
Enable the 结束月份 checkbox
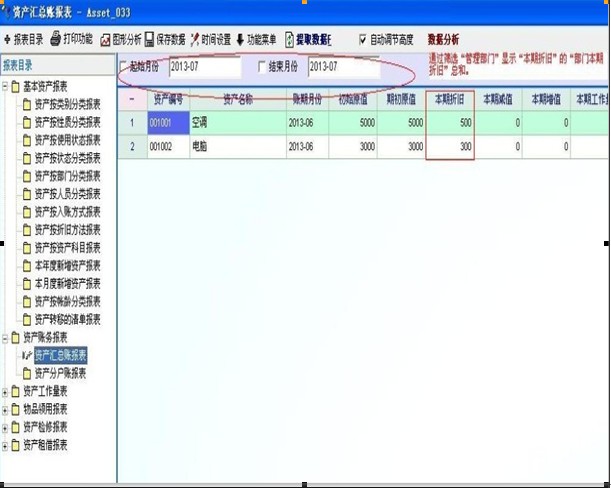(x=263, y=67)
